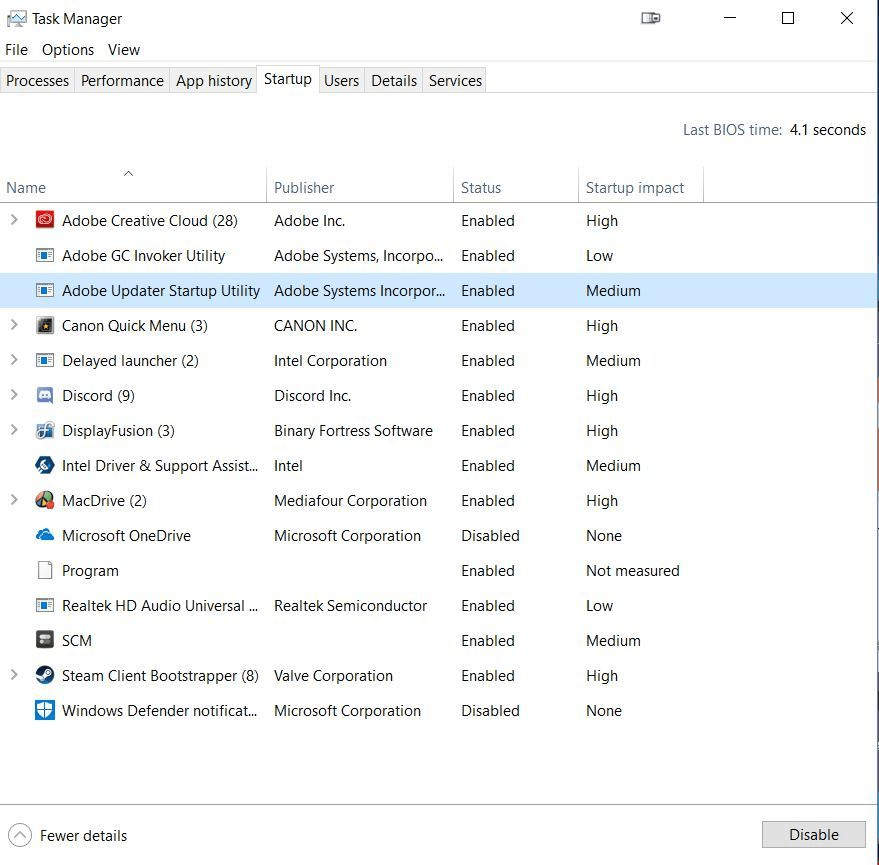Viewport: 879px width, 865px height.
Task: Click the Disable button
Action: [x=813, y=834]
